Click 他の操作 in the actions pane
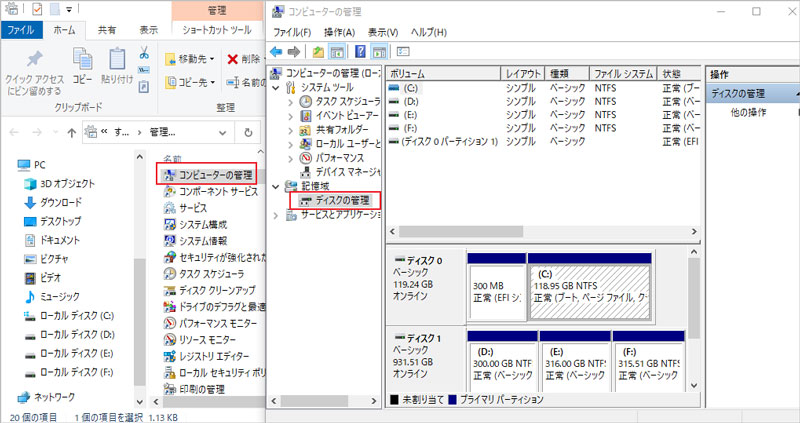Screen dimensions: 800x423 748,112
